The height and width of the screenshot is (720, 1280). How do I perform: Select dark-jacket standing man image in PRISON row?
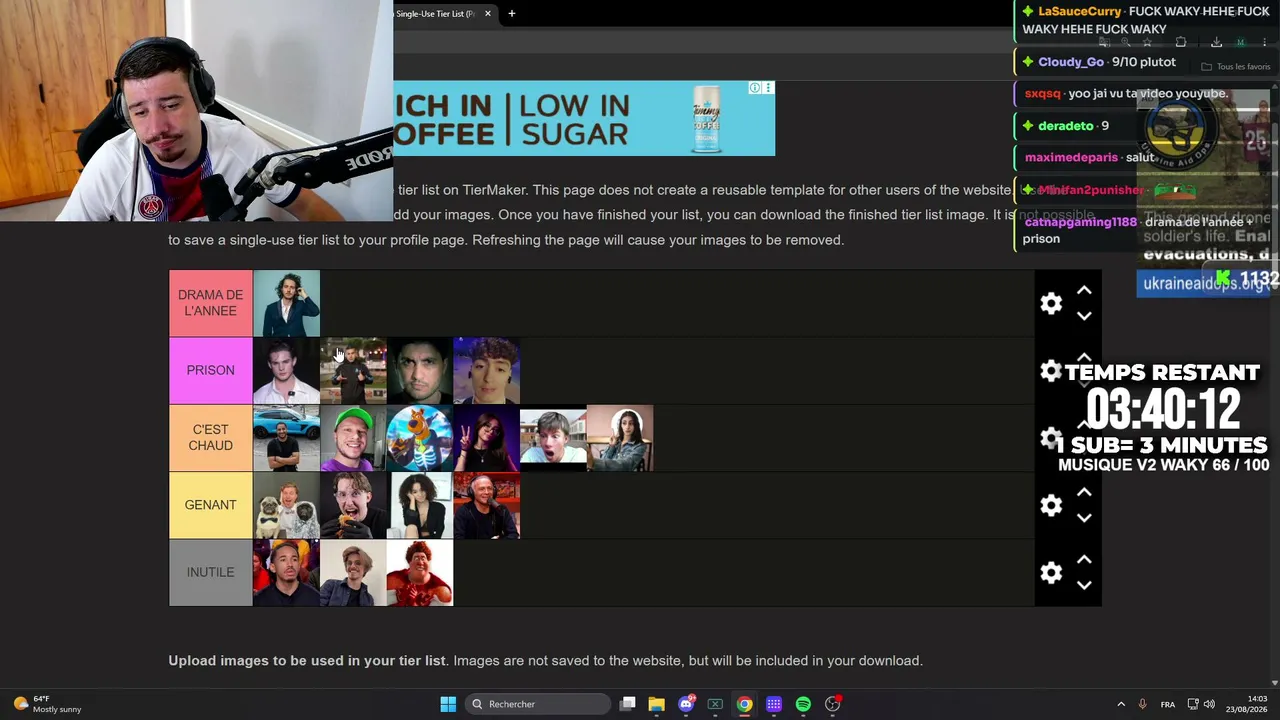pos(353,371)
